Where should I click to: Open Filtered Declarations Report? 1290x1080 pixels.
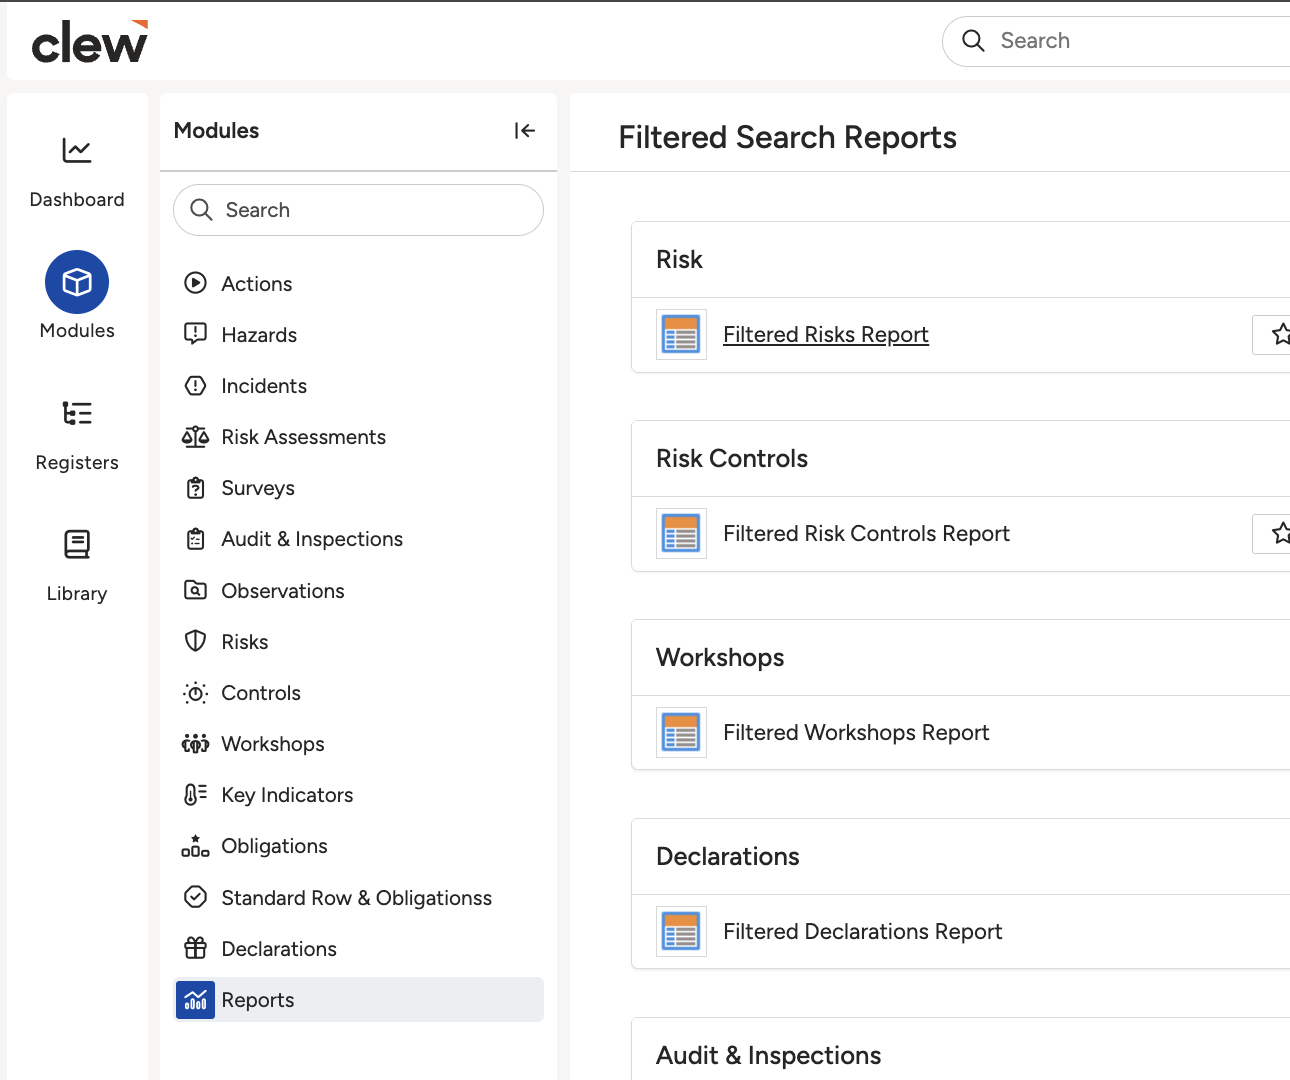click(x=862, y=932)
